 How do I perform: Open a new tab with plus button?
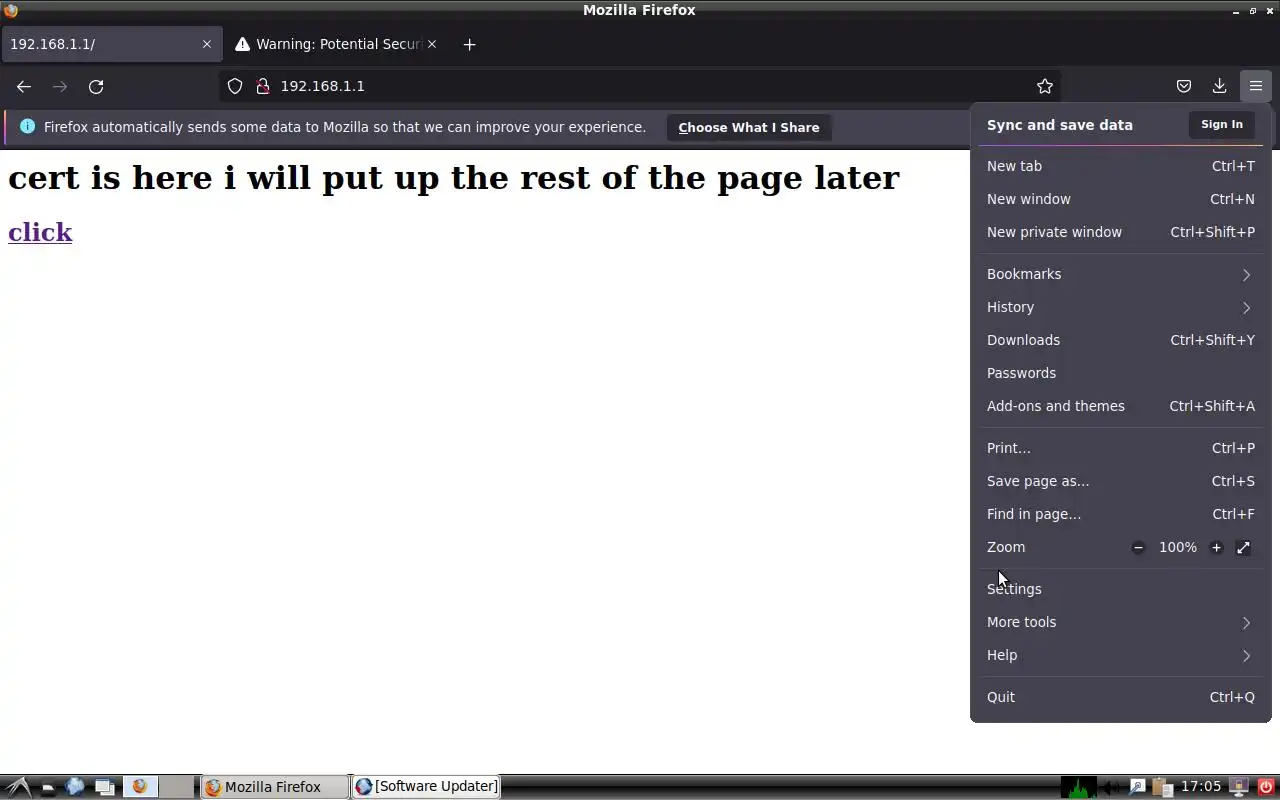(469, 44)
